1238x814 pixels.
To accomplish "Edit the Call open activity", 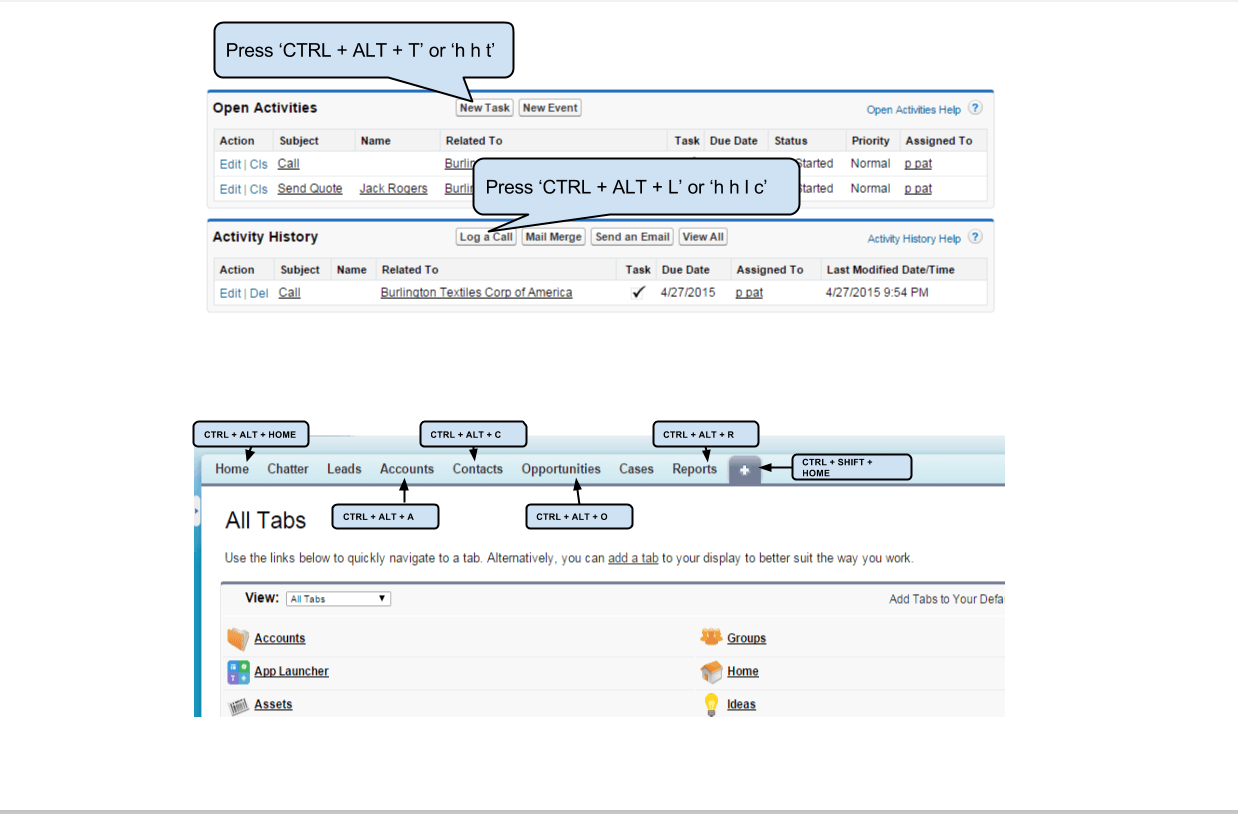I will click(230, 164).
